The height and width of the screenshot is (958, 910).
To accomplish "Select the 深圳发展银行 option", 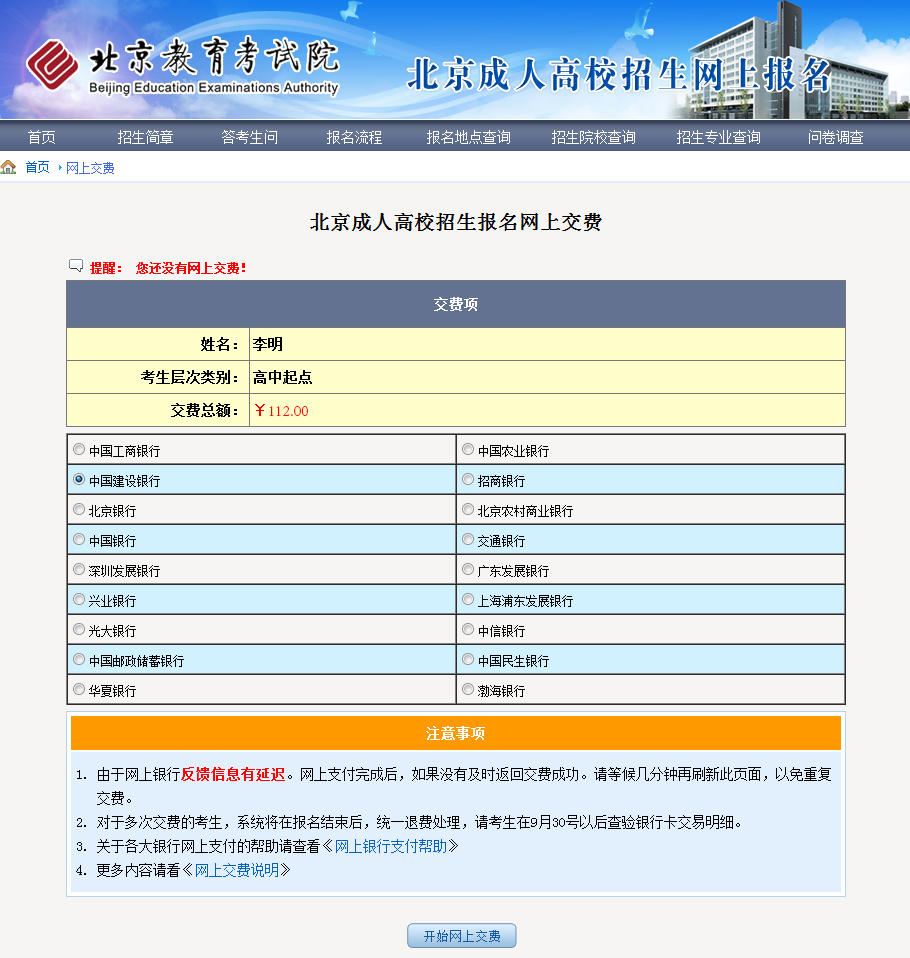I will tap(79, 569).
